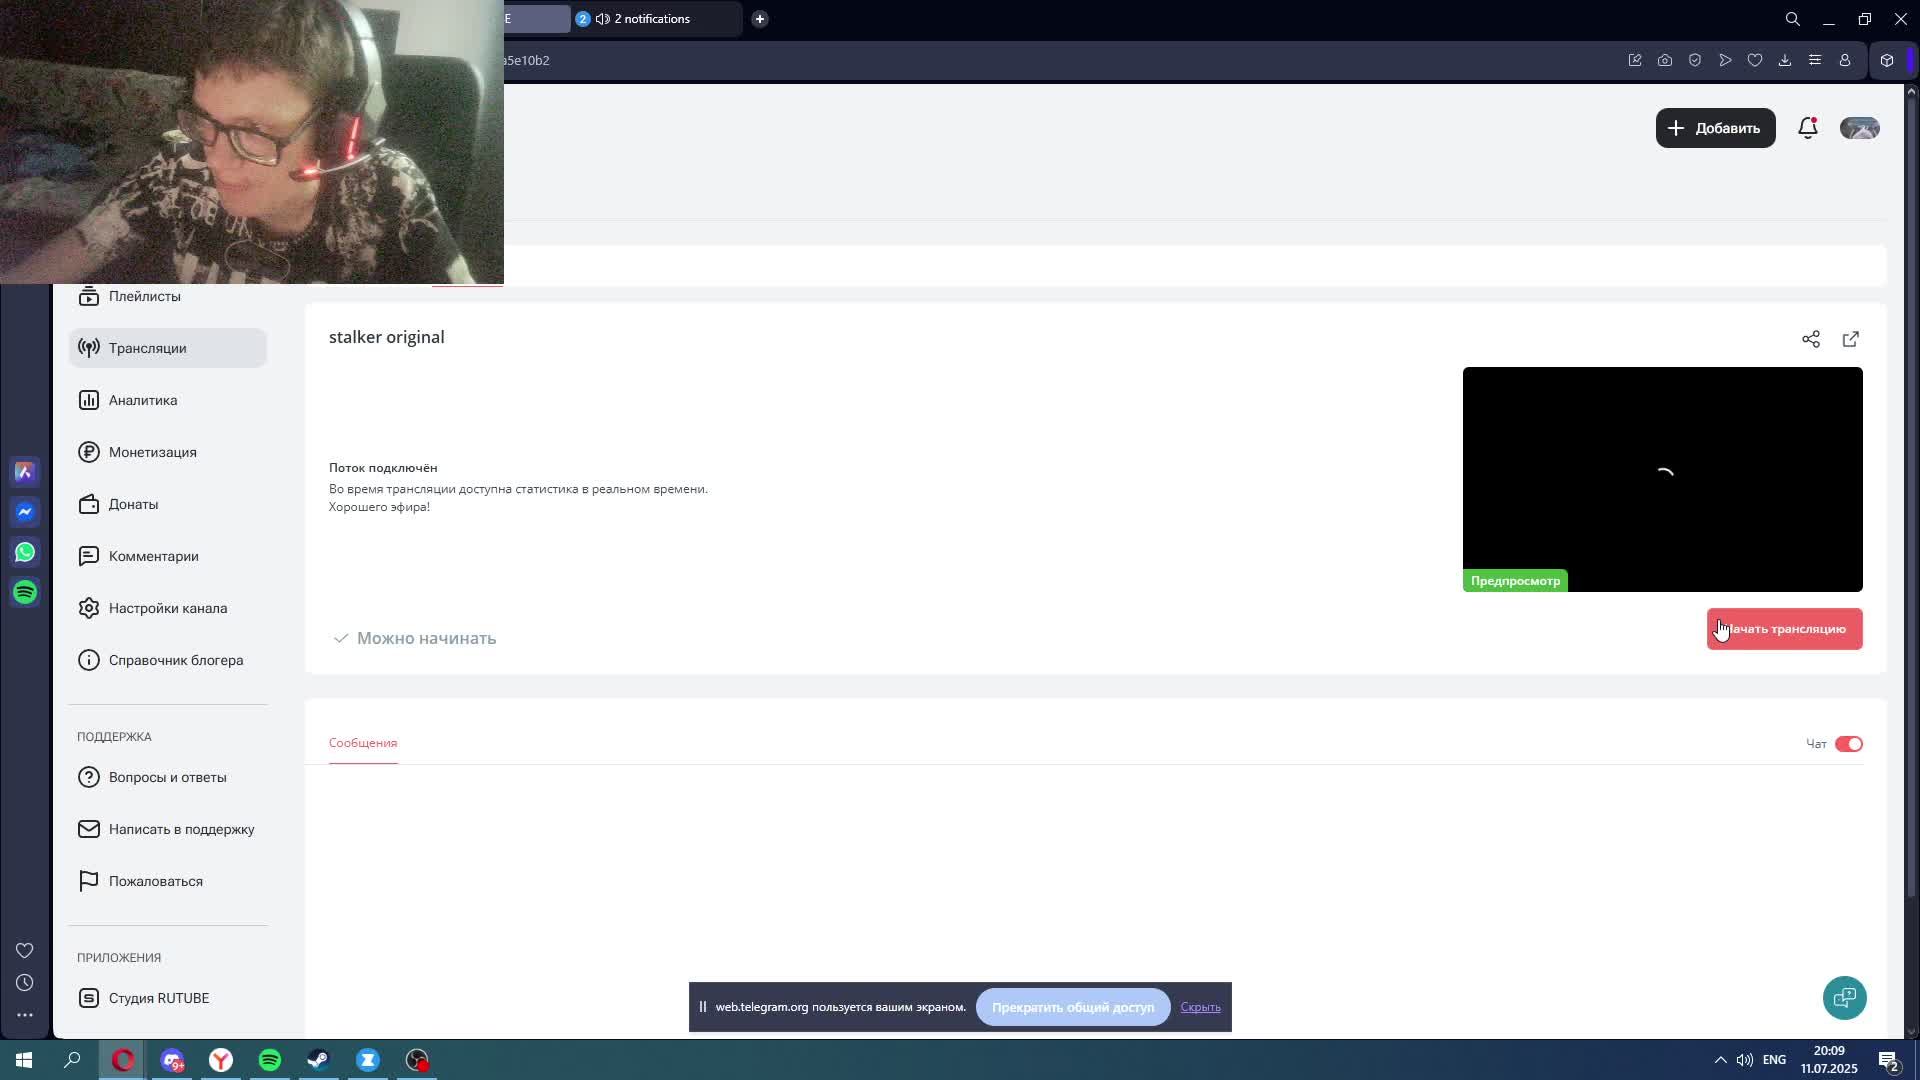Open WhatsApp in the browser sidebar
1920x1080 pixels.
pyautogui.click(x=25, y=552)
